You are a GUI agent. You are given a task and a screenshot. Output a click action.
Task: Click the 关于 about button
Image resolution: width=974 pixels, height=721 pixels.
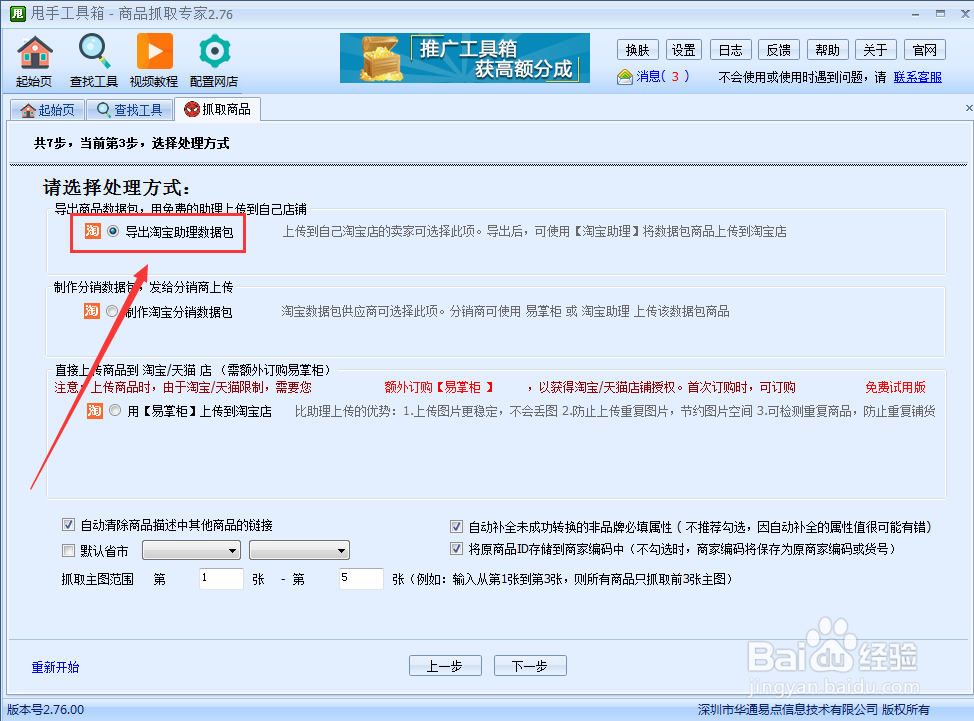[x=875, y=50]
